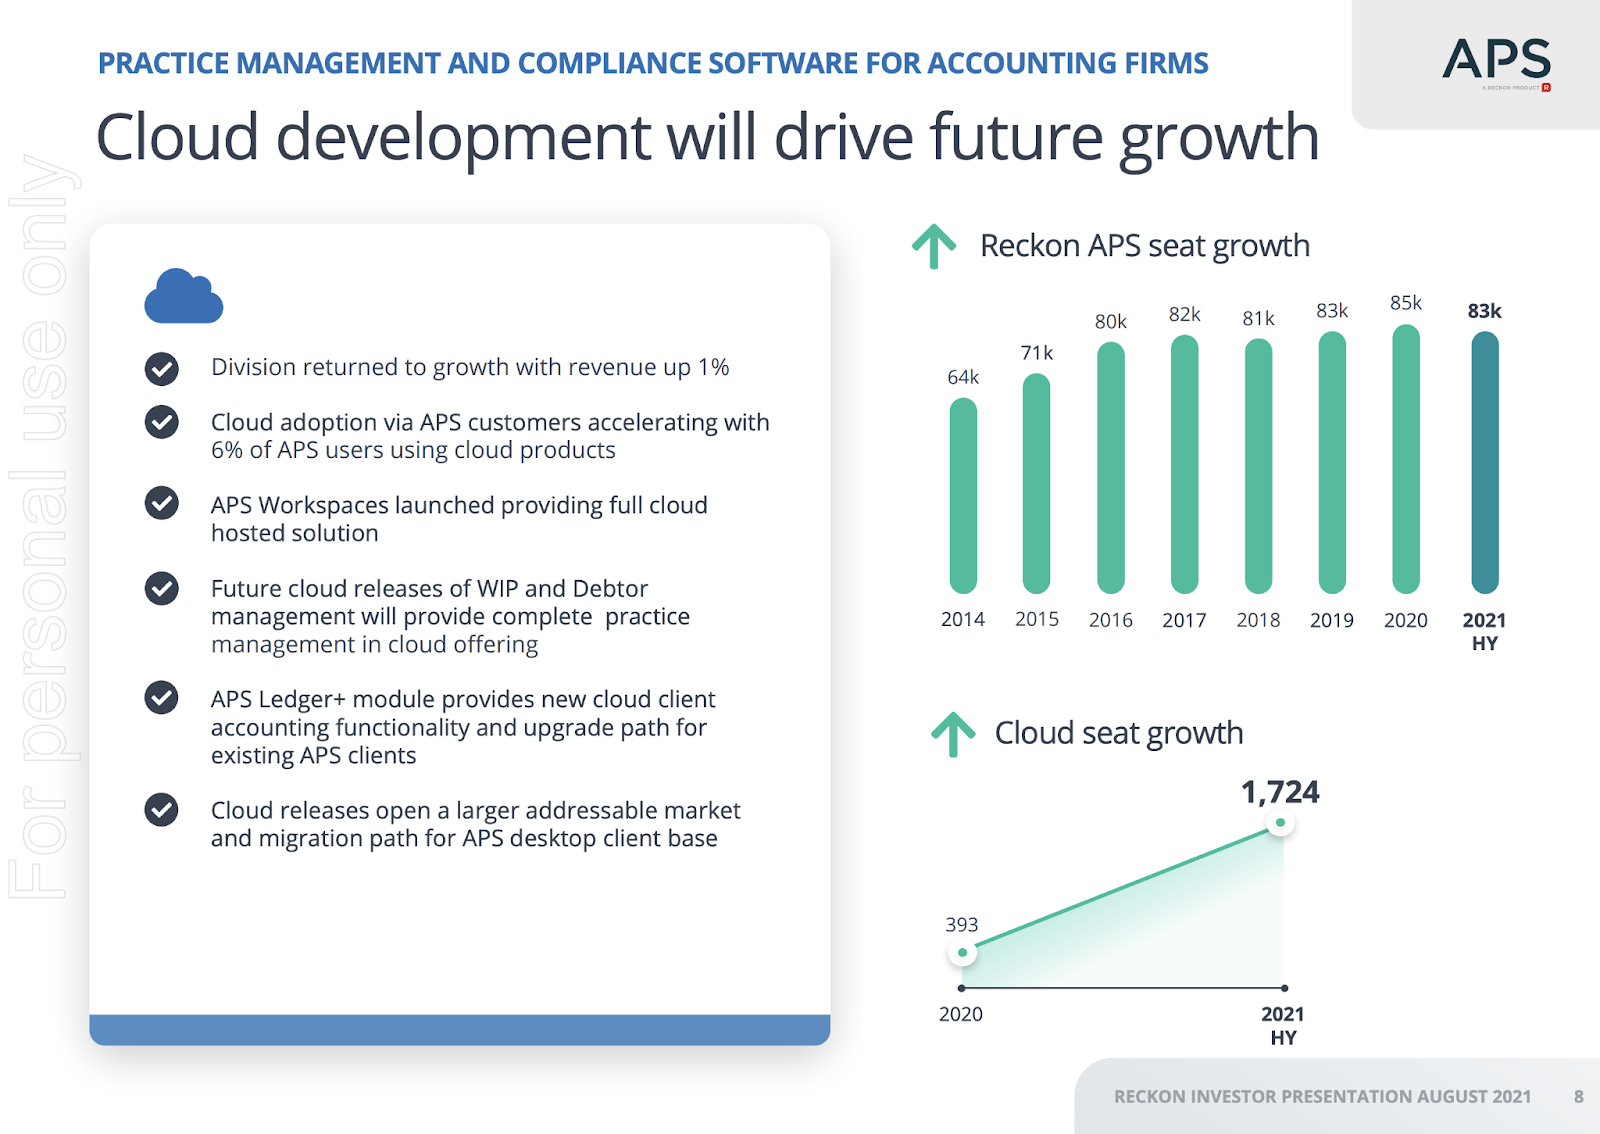Click the 'Reckon APS seat growth' chart title
Image resolution: width=1600 pixels, height=1134 pixels.
[x=1145, y=246]
